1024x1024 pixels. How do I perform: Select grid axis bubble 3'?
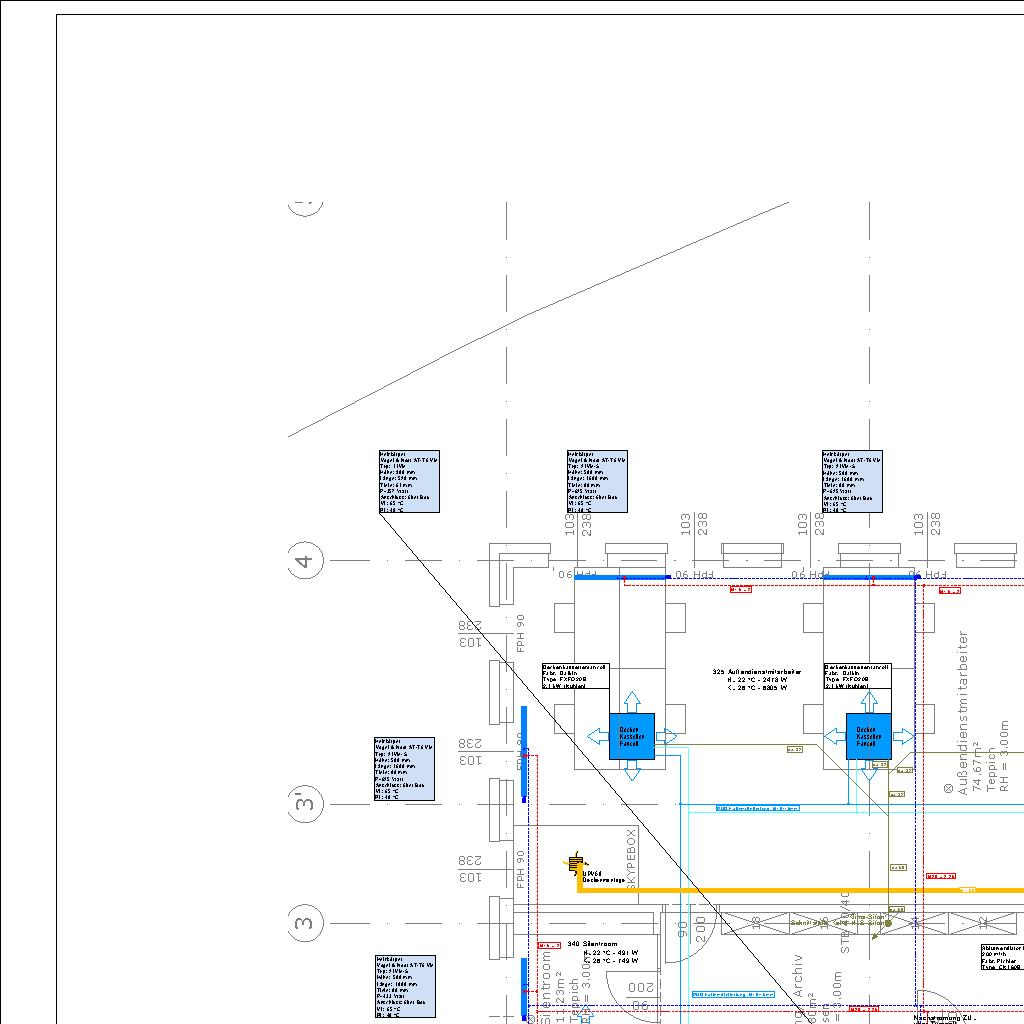pyautogui.click(x=305, y=804)
